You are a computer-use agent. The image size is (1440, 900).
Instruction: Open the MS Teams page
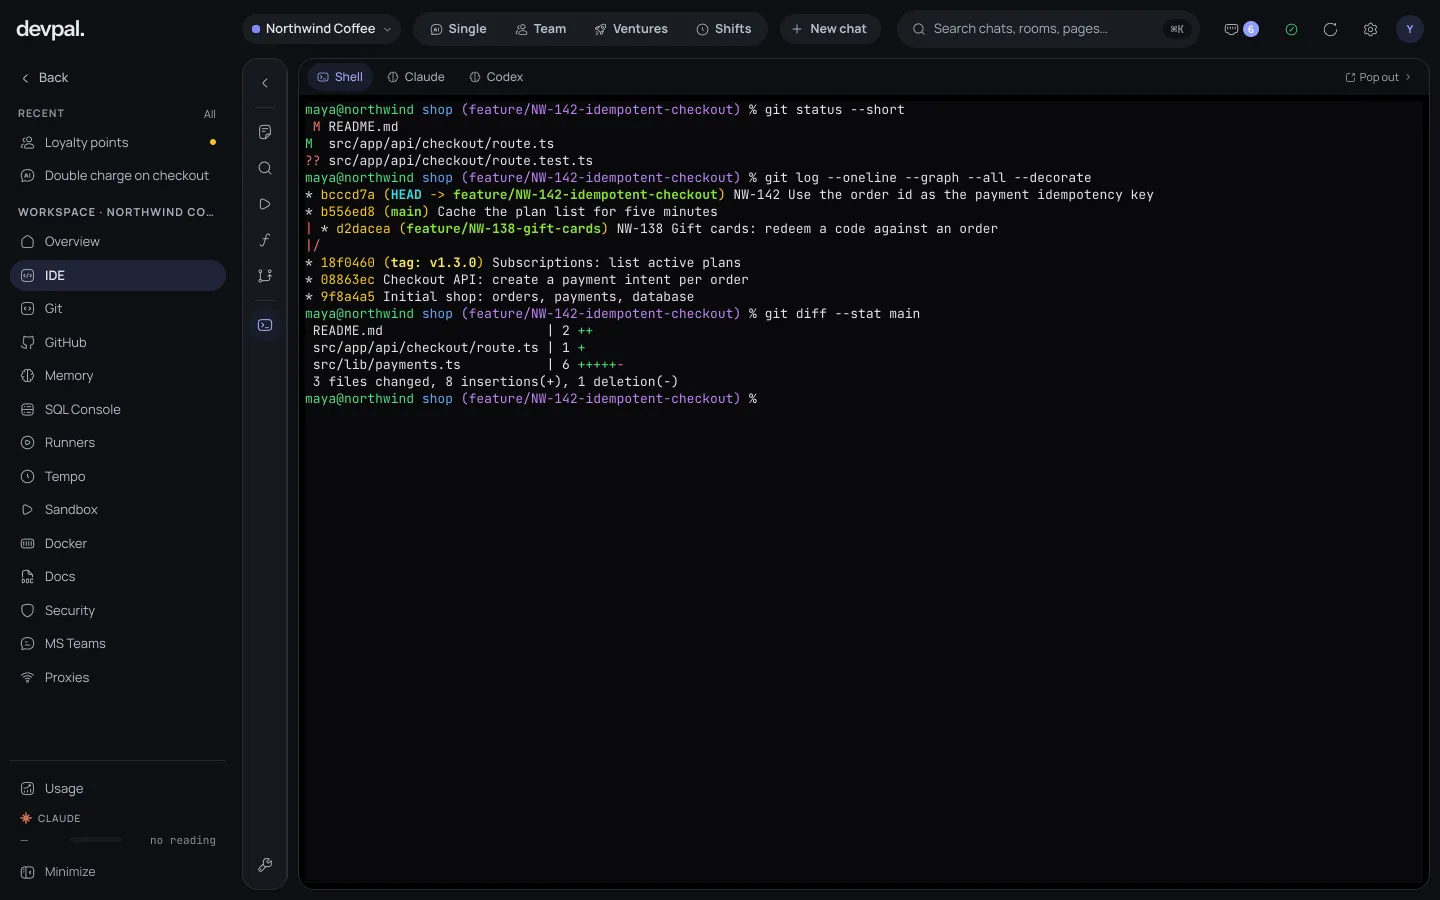(x=118, y=643)
